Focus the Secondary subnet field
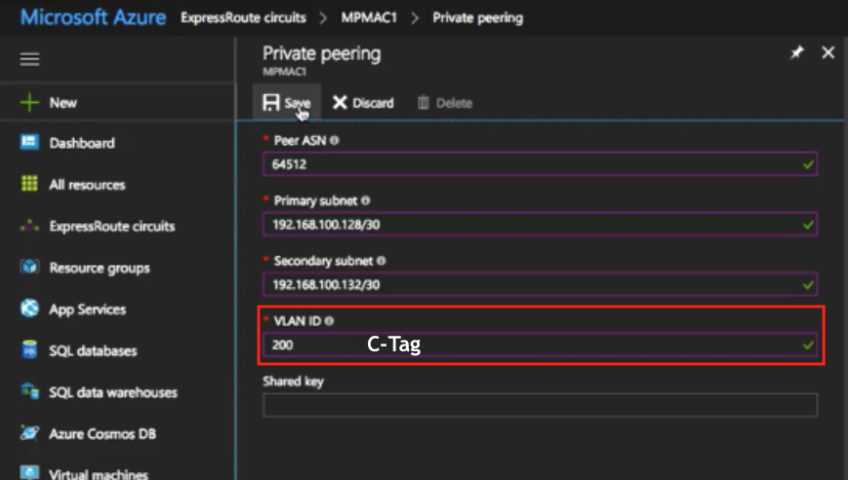848x480 pixels. pyautogui.click(x=540, y=284)
